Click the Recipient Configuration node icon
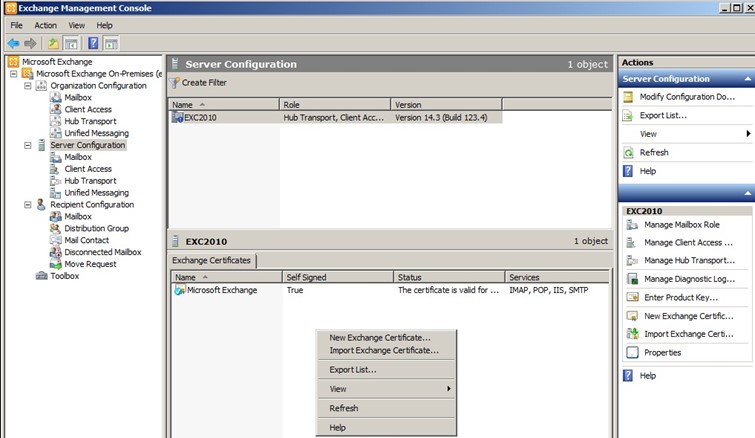Image resolution: width=755 pixels, height=438 pixels. (41, 205)
